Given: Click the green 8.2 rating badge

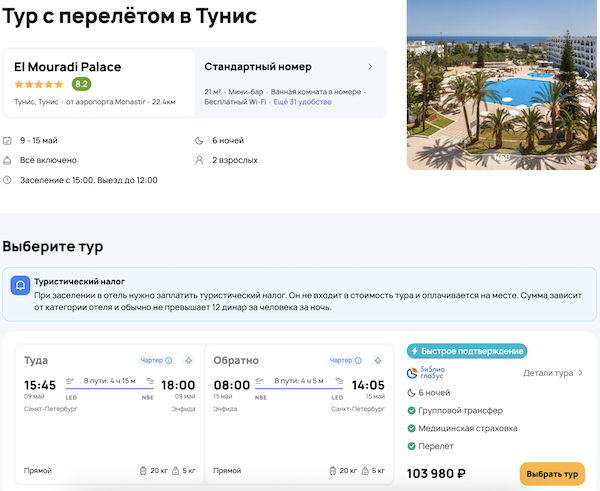Looking at the screenshot, I should coord(81,84).
